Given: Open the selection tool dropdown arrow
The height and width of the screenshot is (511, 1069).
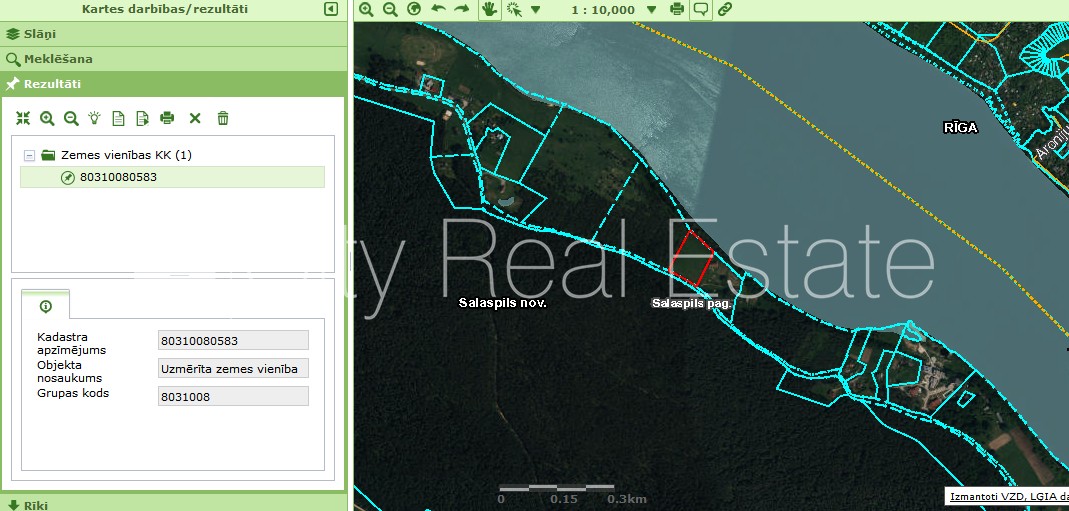Looking at the screenshot, I should click(x=536, y=10).
